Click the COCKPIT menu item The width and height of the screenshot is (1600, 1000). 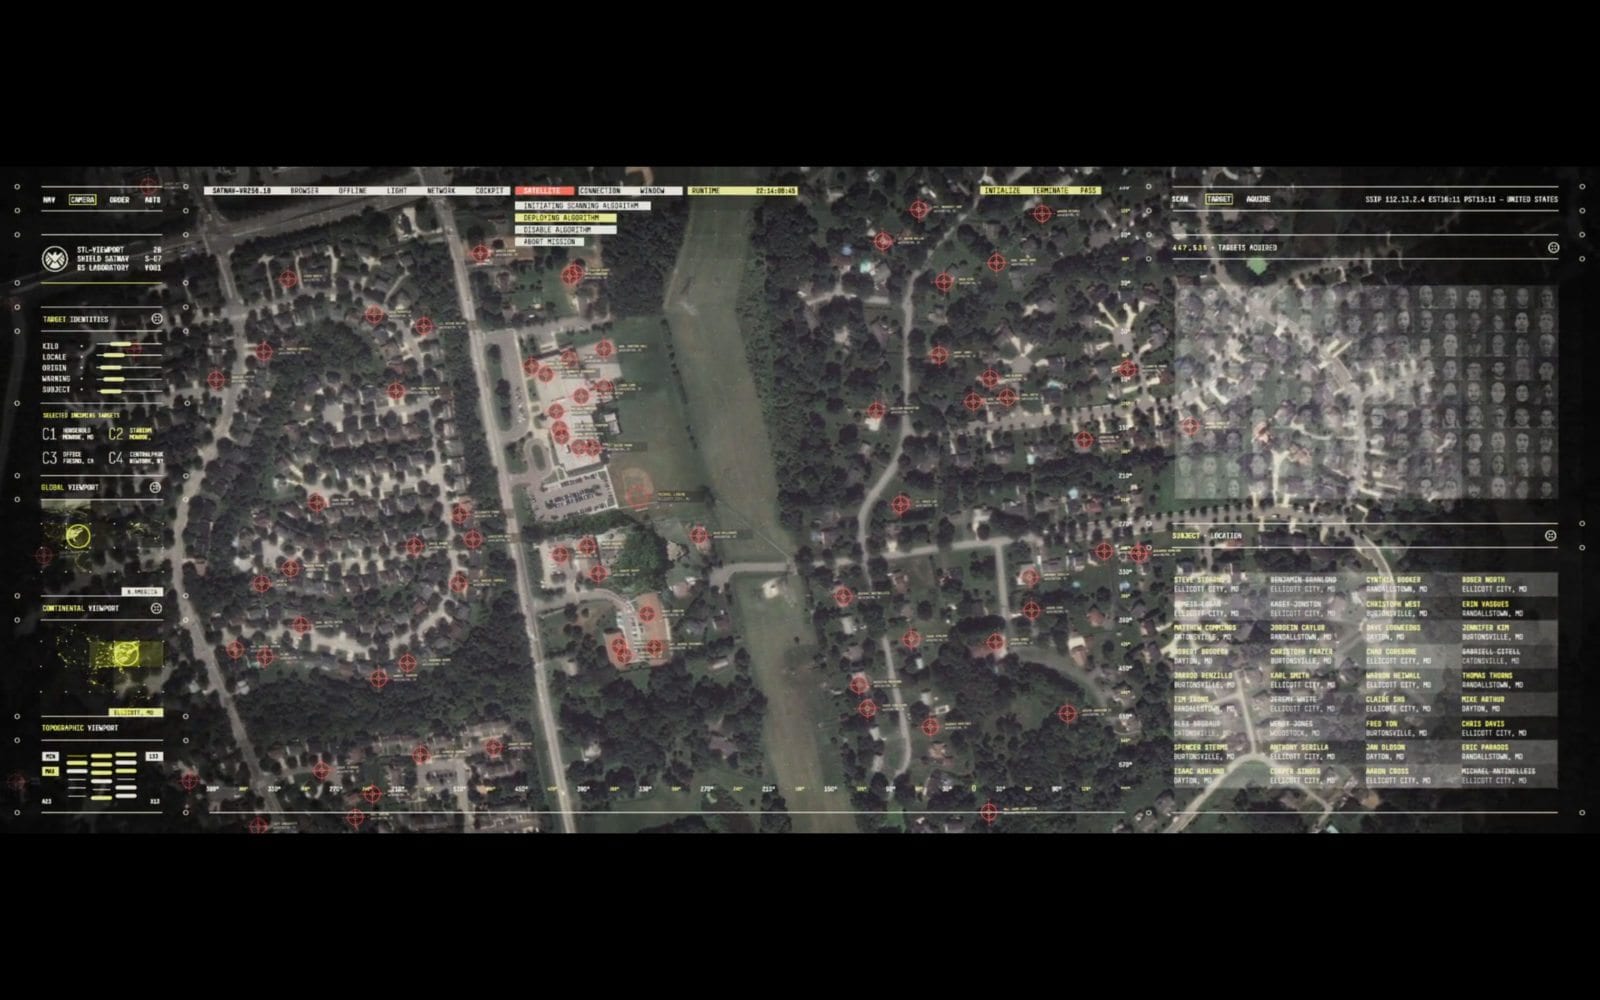[490, 190]
